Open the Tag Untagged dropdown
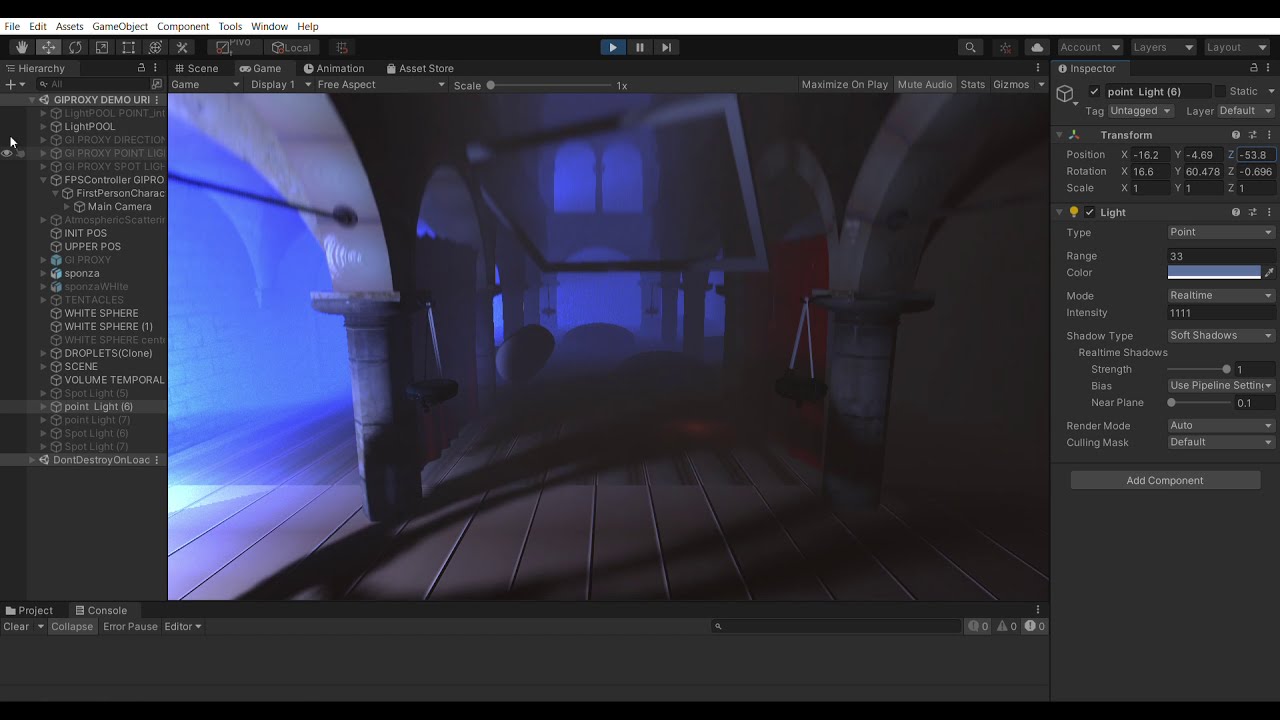 tap(1140, 111)
